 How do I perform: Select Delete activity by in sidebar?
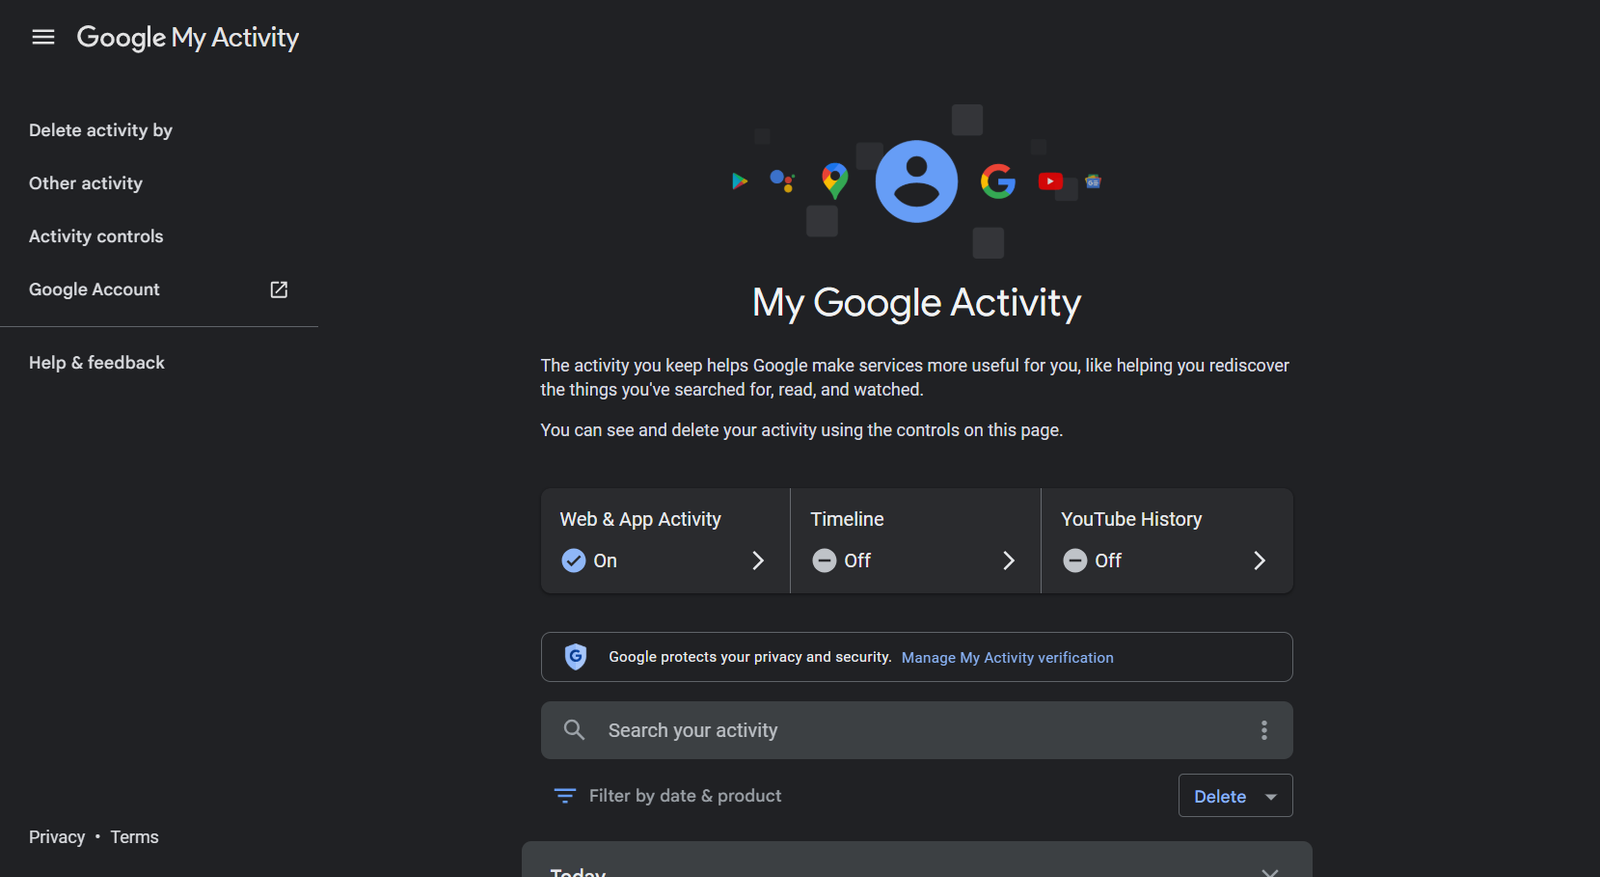pyautogui.click(x=101, y=130)
